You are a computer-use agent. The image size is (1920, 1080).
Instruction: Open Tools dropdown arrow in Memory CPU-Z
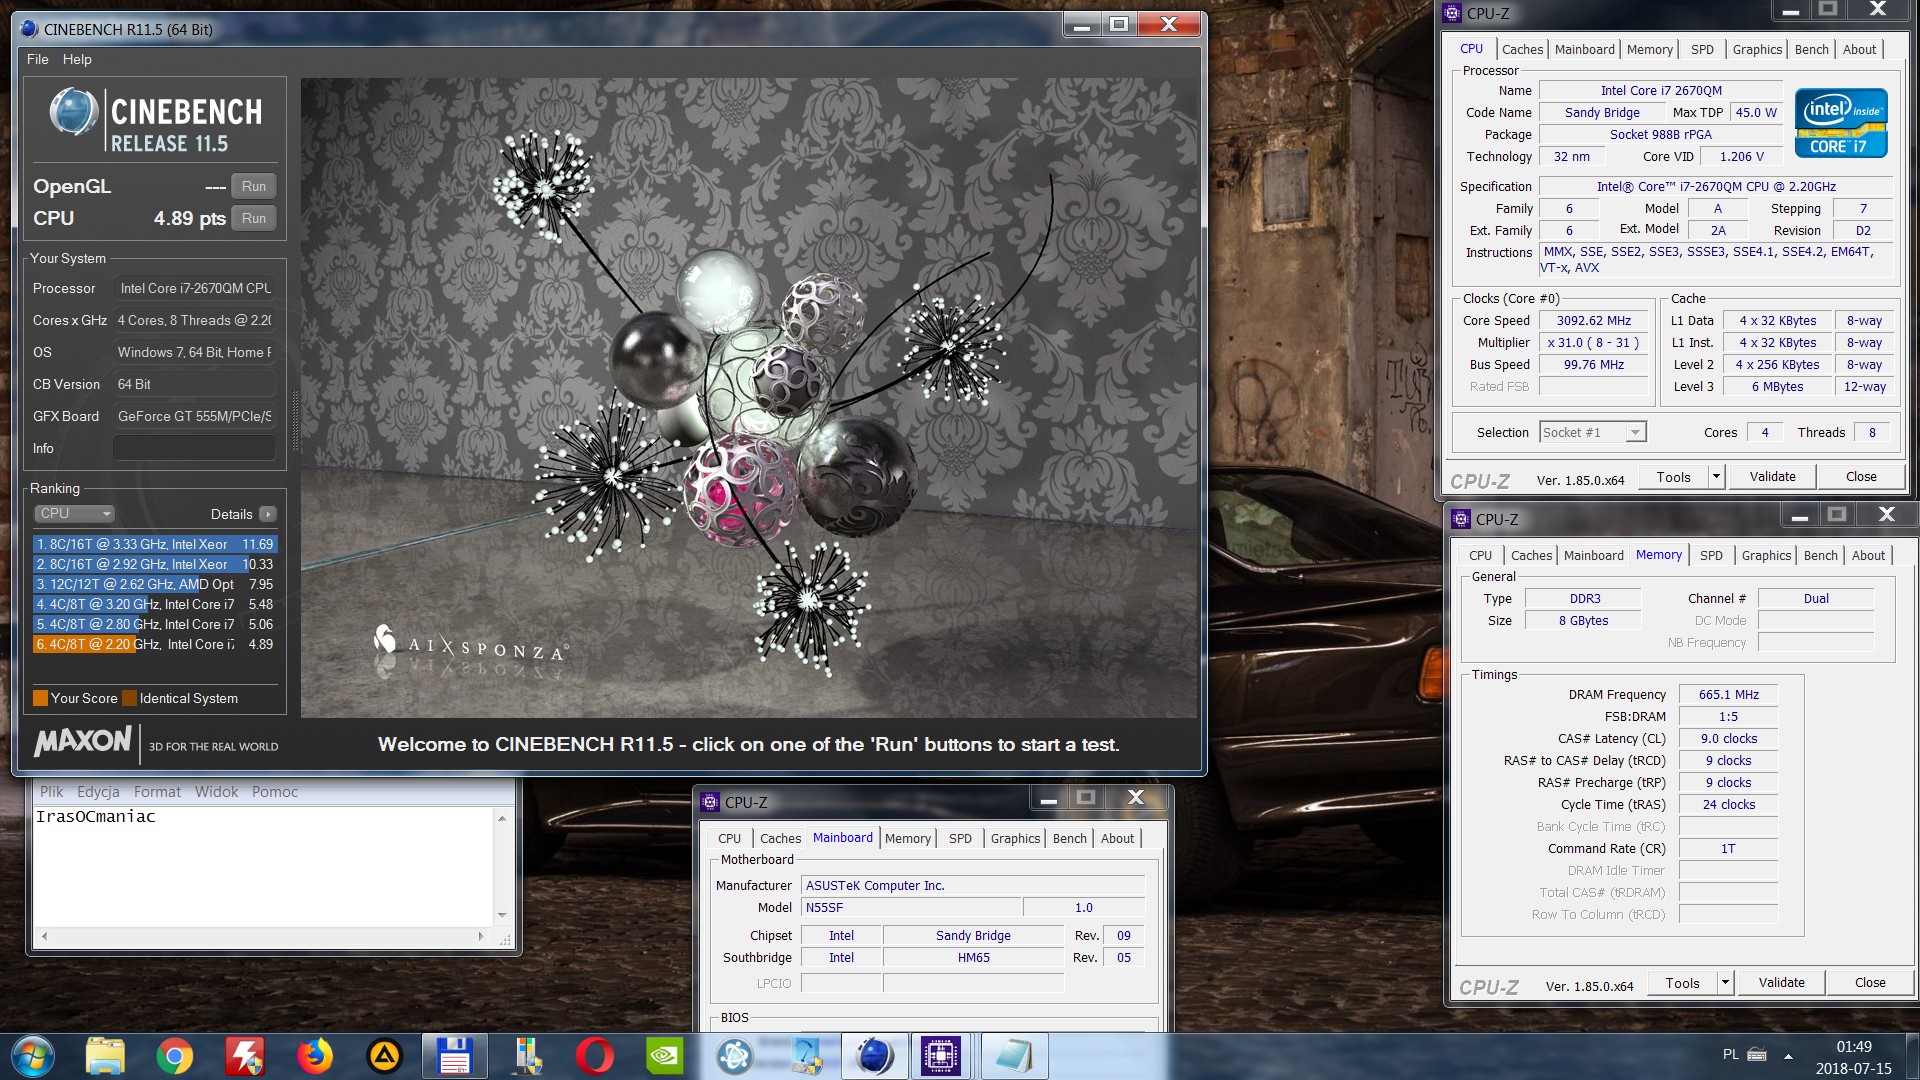pos(1725,983)
